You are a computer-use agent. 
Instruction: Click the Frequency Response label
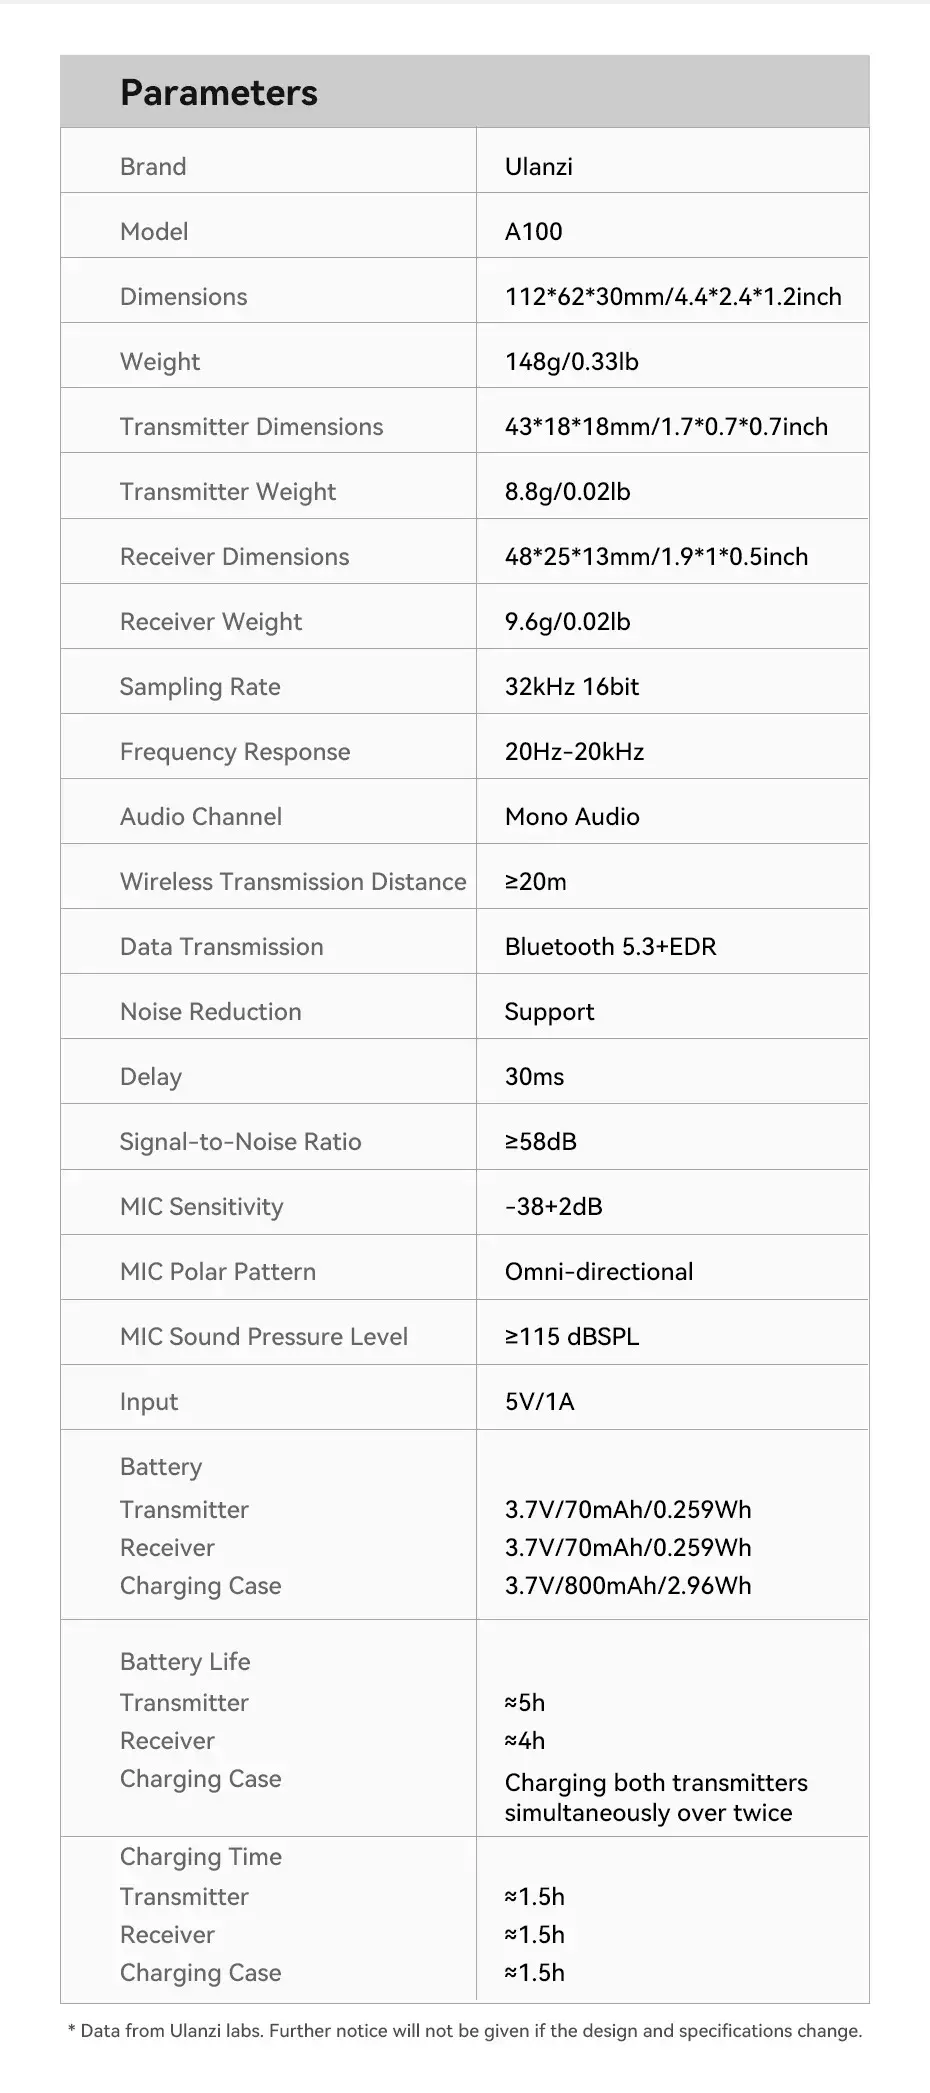click(235, 752)
